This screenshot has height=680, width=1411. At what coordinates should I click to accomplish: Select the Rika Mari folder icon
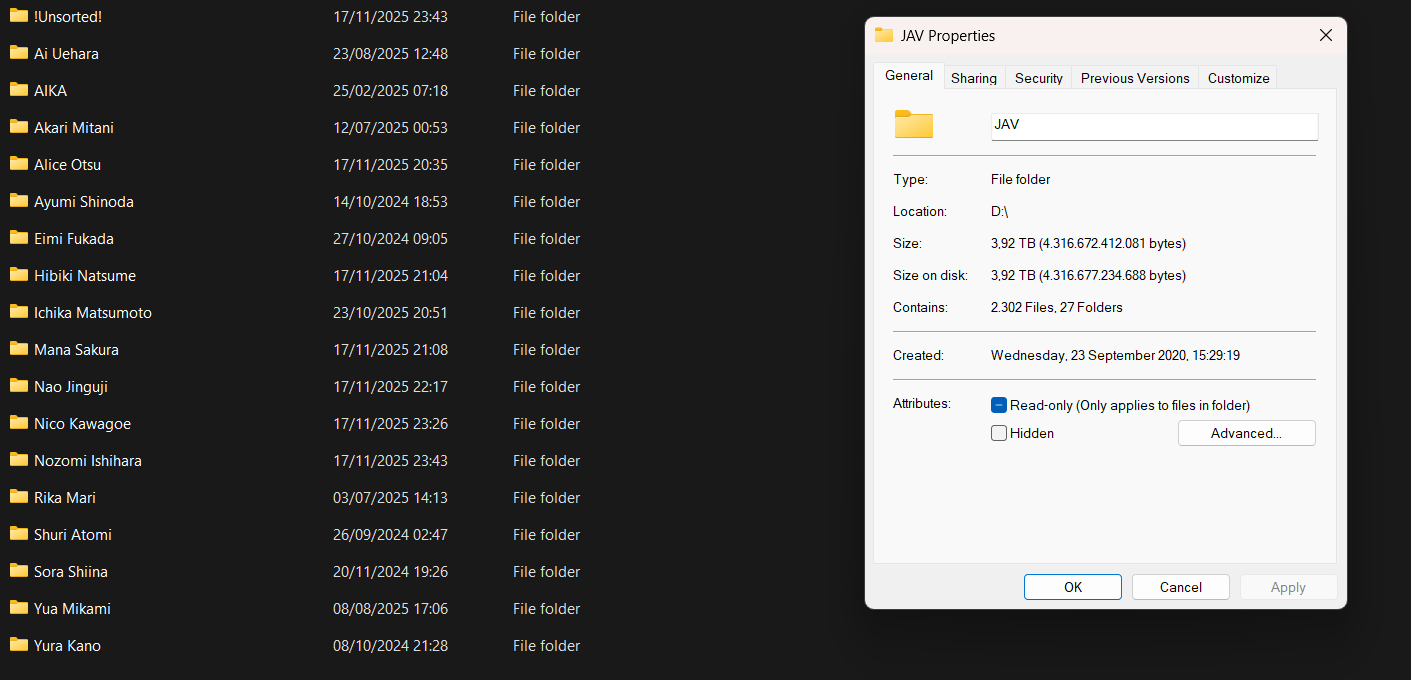(19, 497)
